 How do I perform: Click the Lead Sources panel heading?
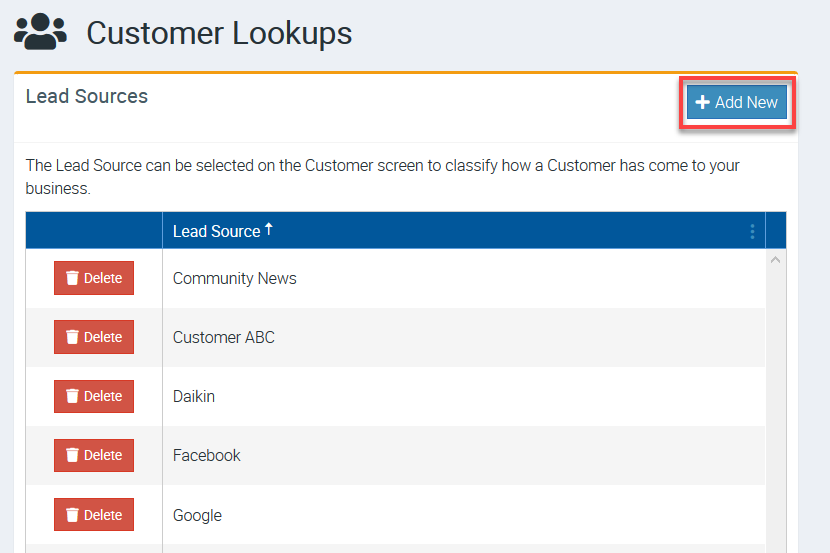[x=86, y=96]
